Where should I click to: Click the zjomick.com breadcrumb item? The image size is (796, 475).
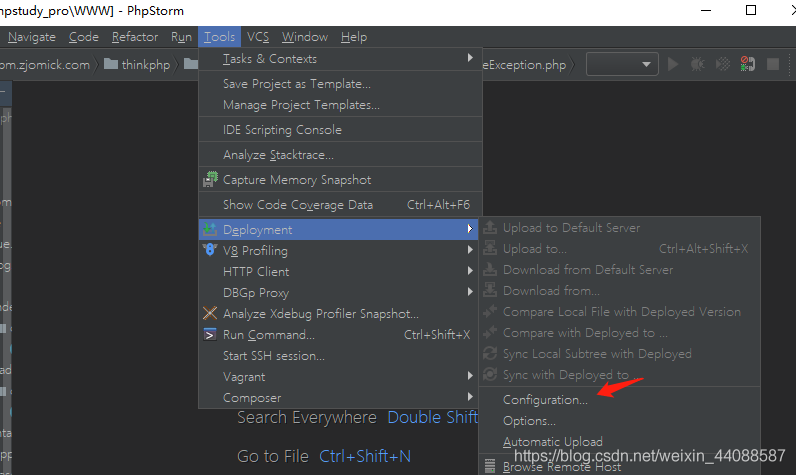coord(45,65)
